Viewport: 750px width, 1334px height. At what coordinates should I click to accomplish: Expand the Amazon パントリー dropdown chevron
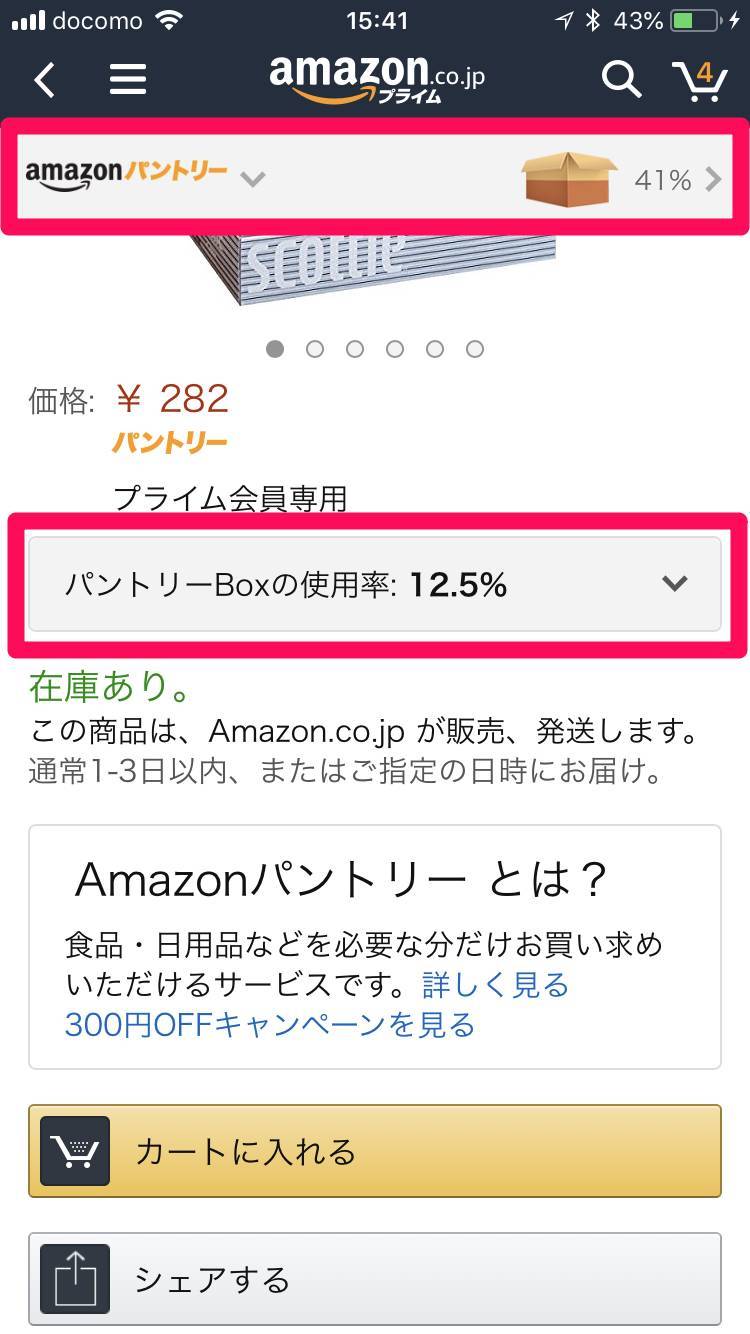253,179
